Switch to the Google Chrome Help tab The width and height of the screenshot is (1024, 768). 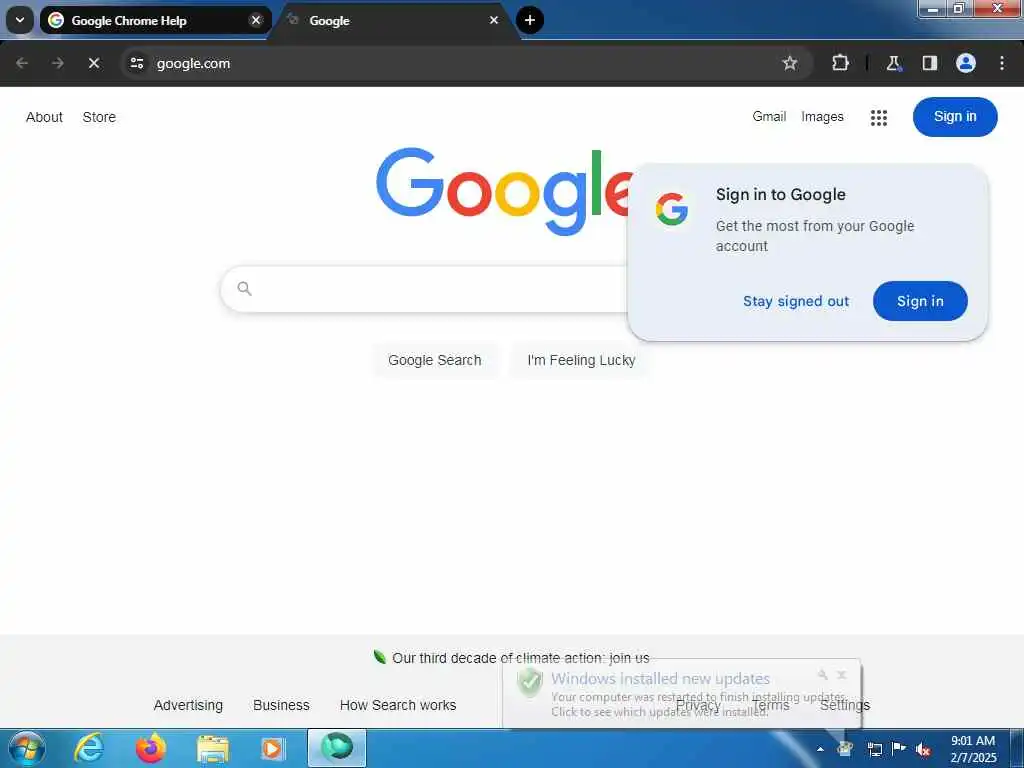(x=155, y=20)
